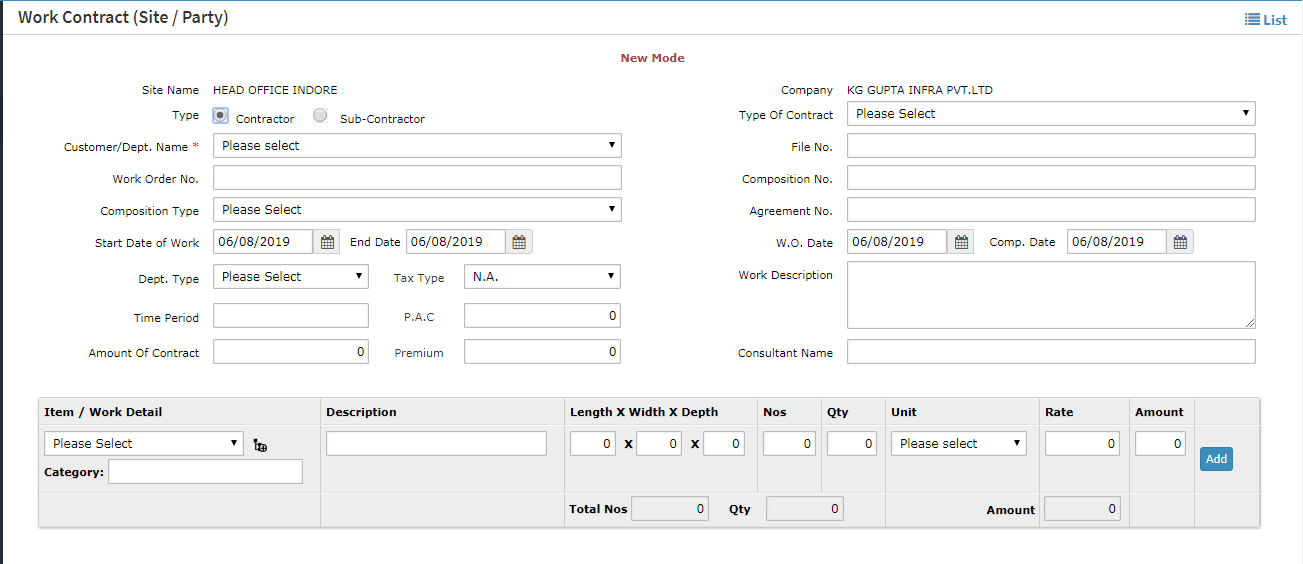Click the Category text field

(x=205, y=472)
